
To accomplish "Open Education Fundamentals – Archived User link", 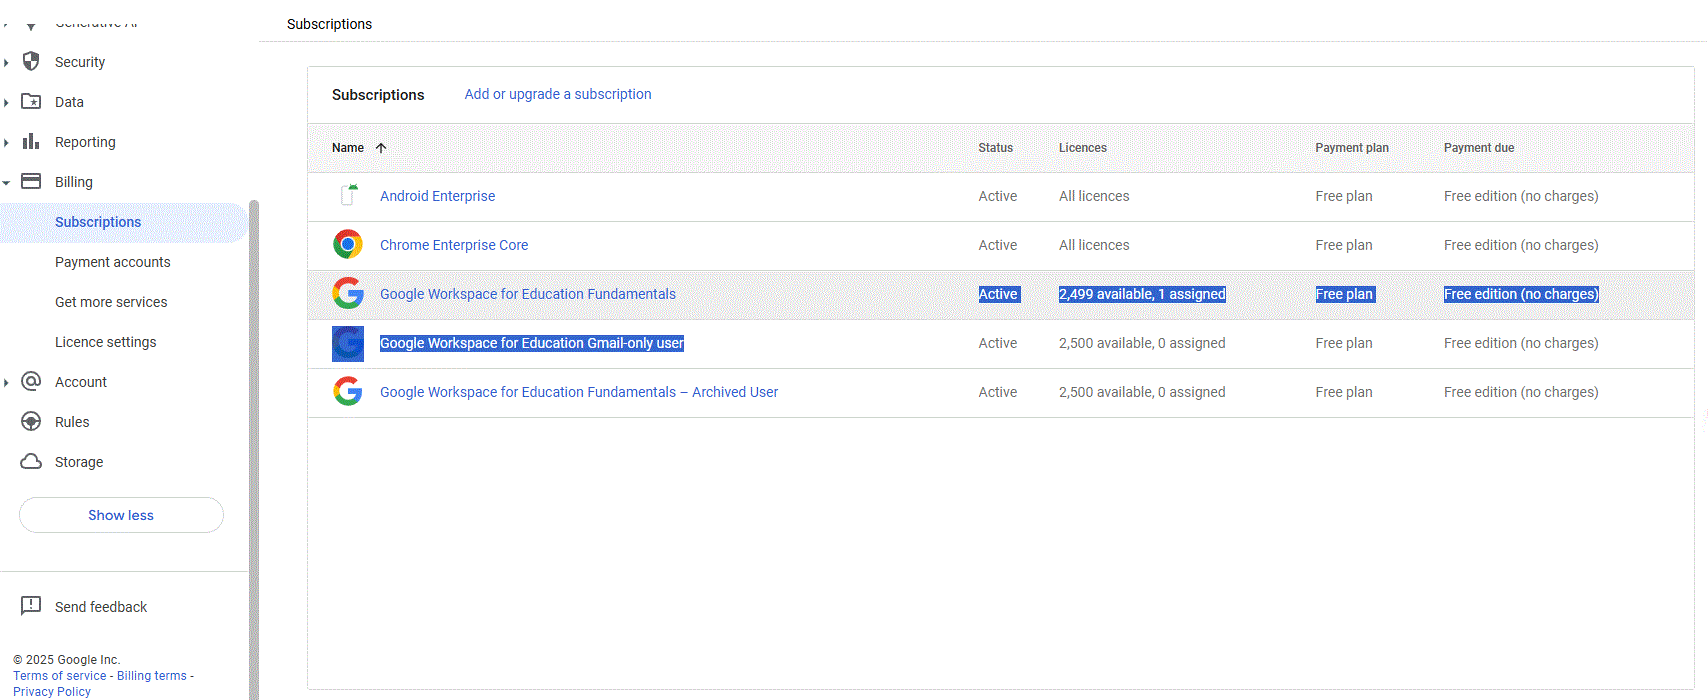I will tap(579, 392).
